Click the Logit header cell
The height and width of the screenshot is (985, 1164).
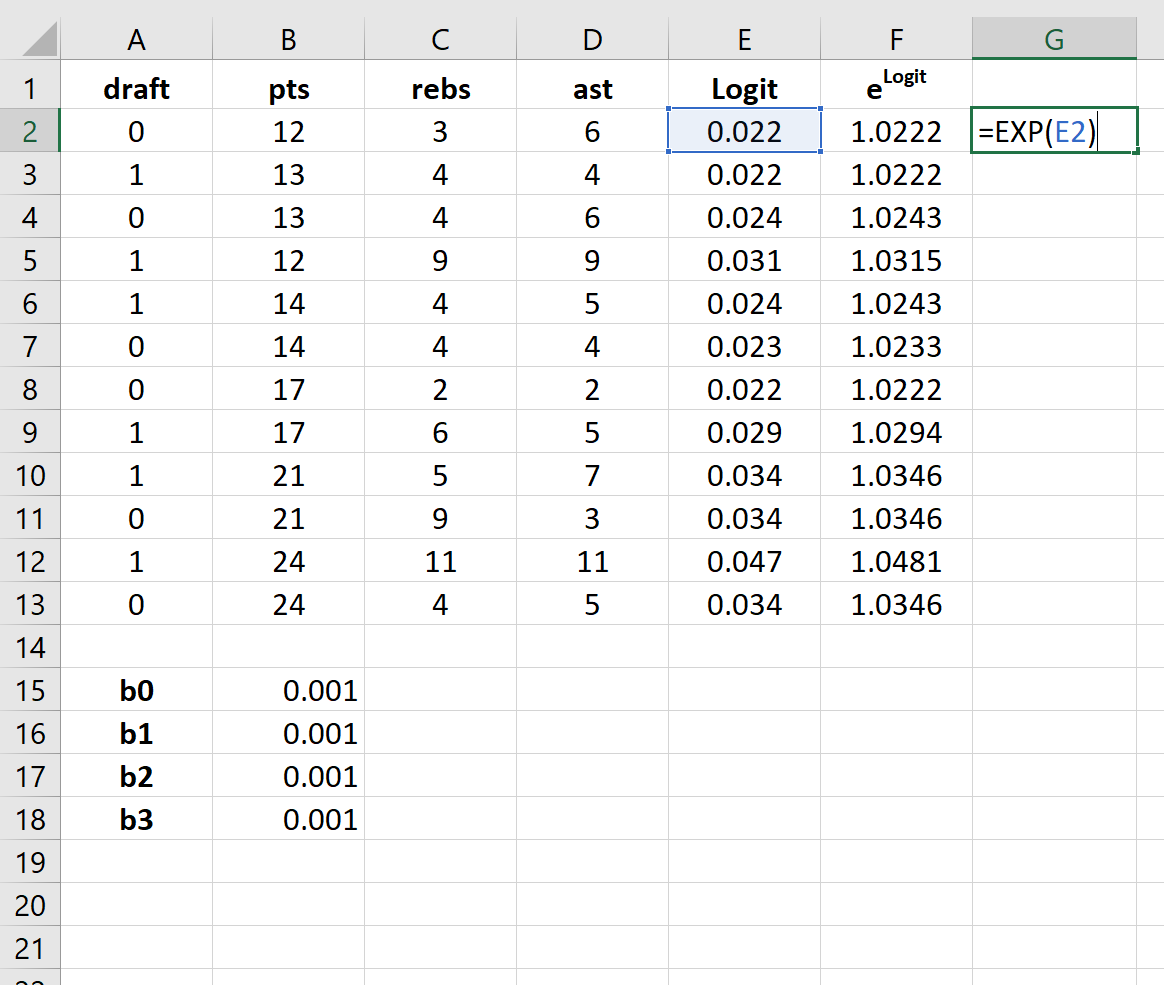(744, 89)
